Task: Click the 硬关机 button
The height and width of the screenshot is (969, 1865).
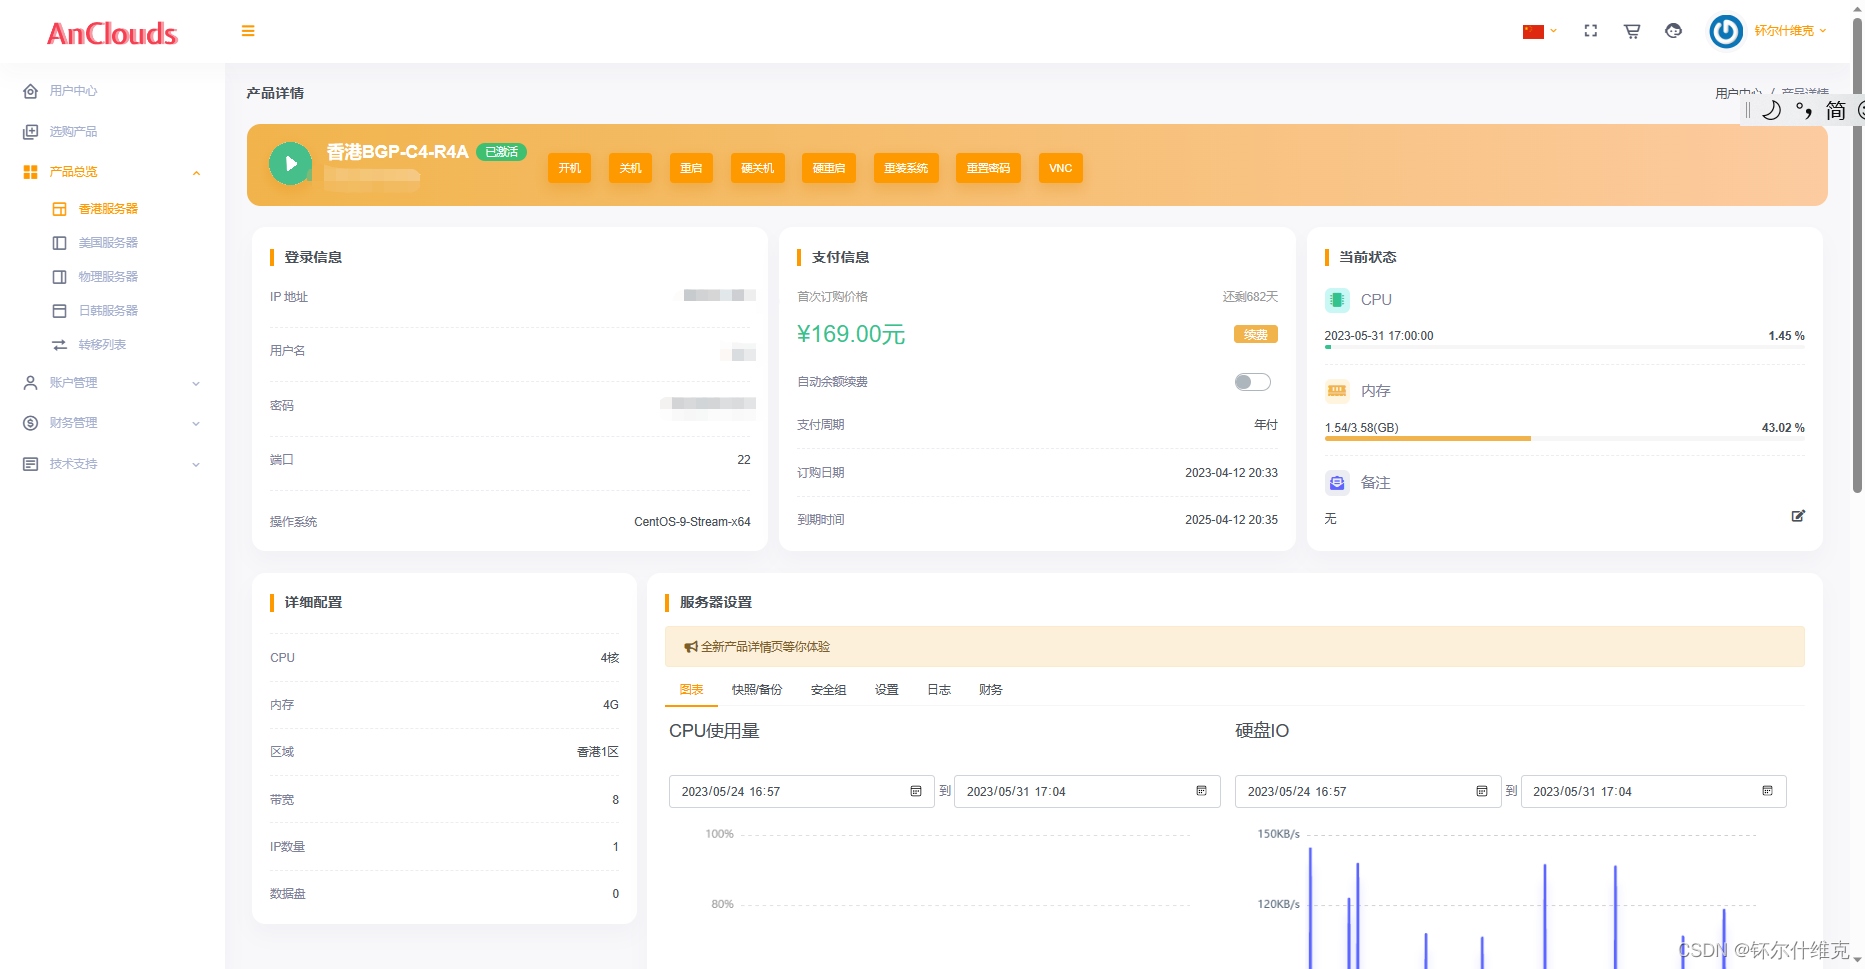Action: [757, 168]
